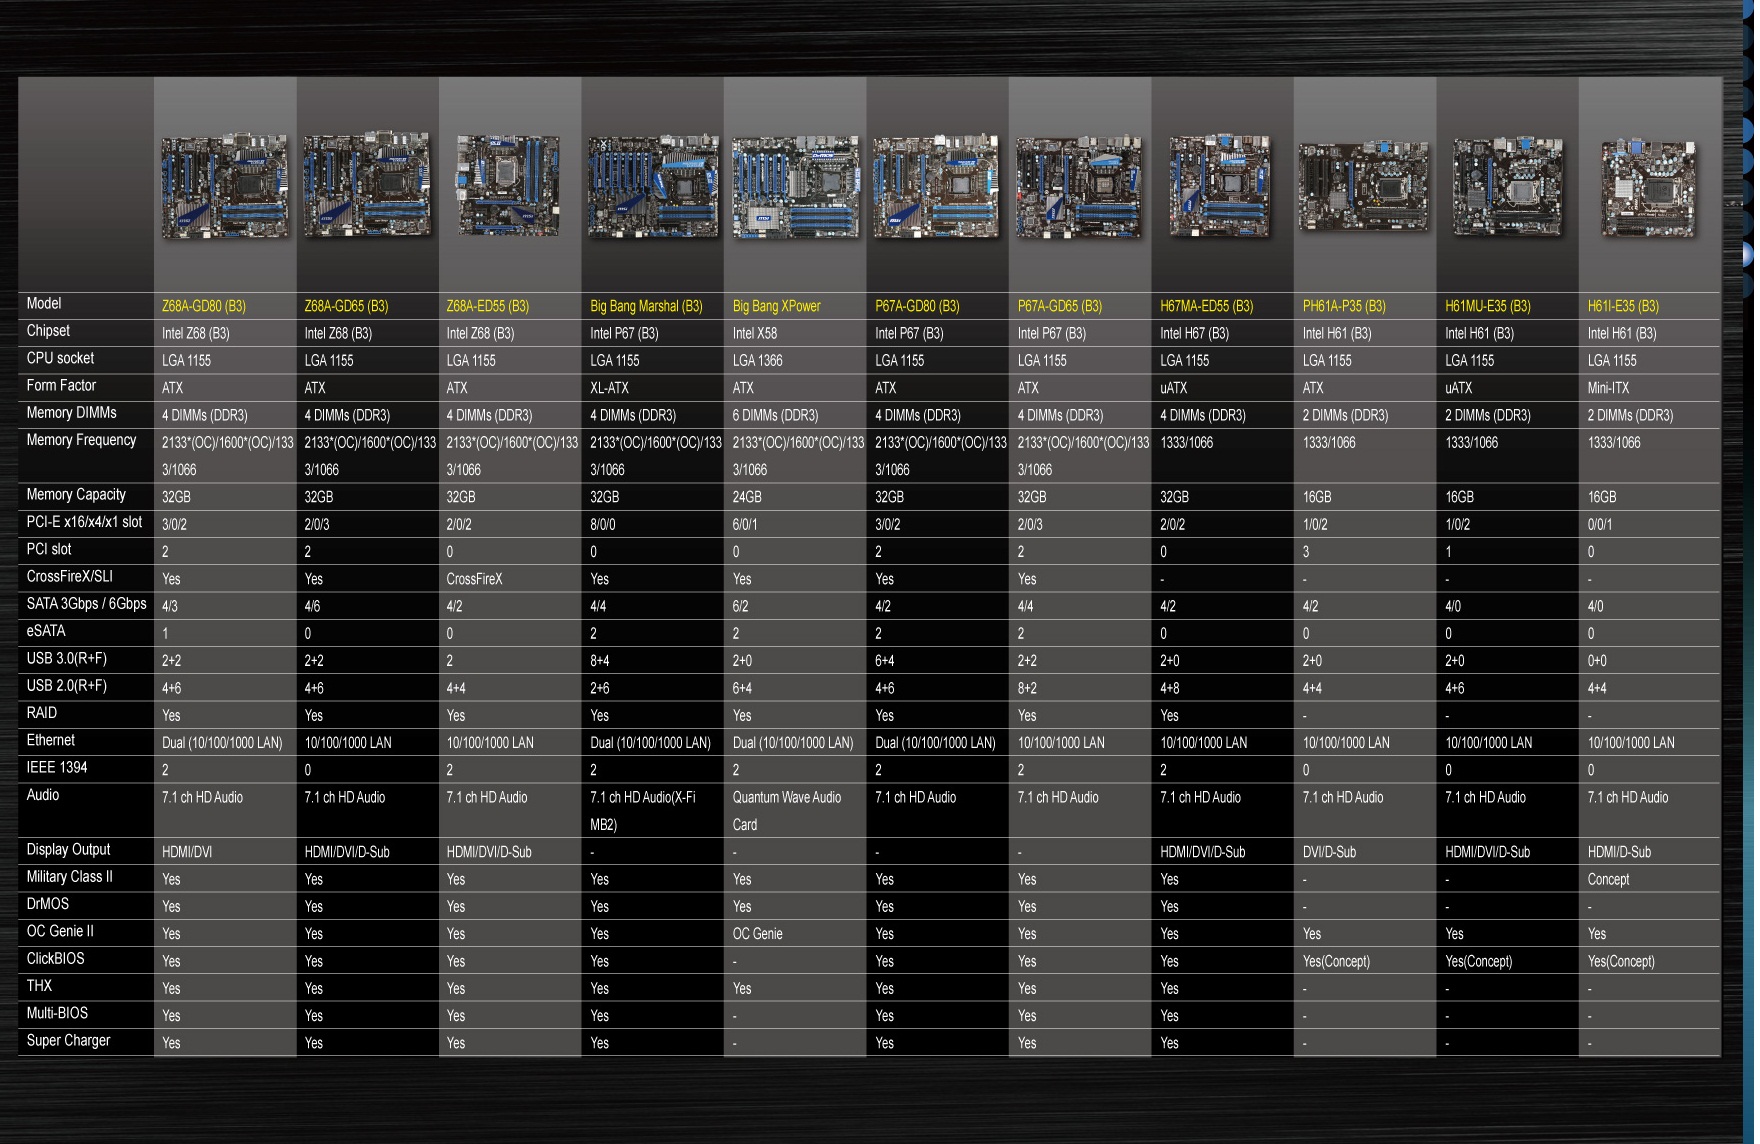Click the Big Bang XPower motherboard photo
The width and height of the screenshot is (1760, 1144).
796,187
